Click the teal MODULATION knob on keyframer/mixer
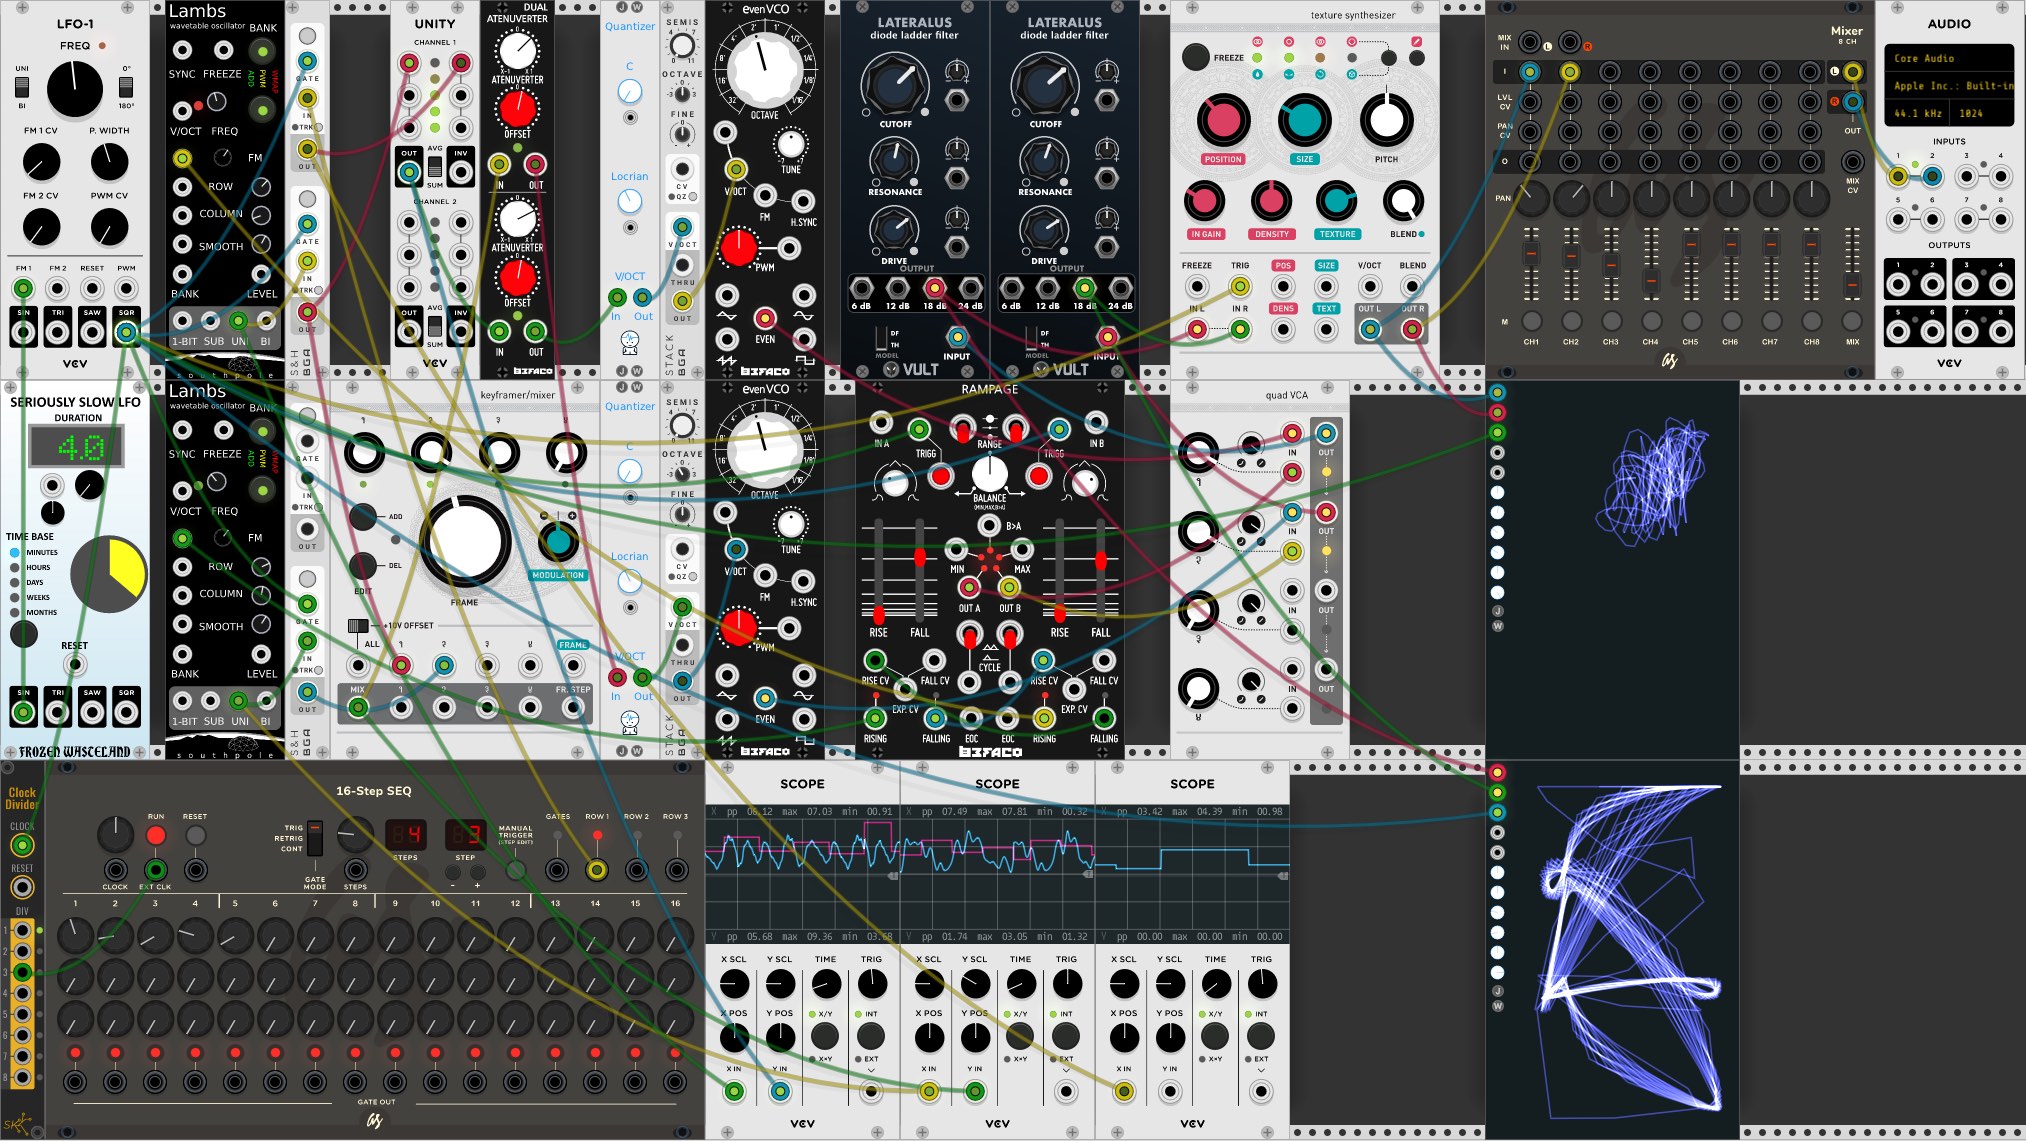2026x1141 pixels. [558, 541]
